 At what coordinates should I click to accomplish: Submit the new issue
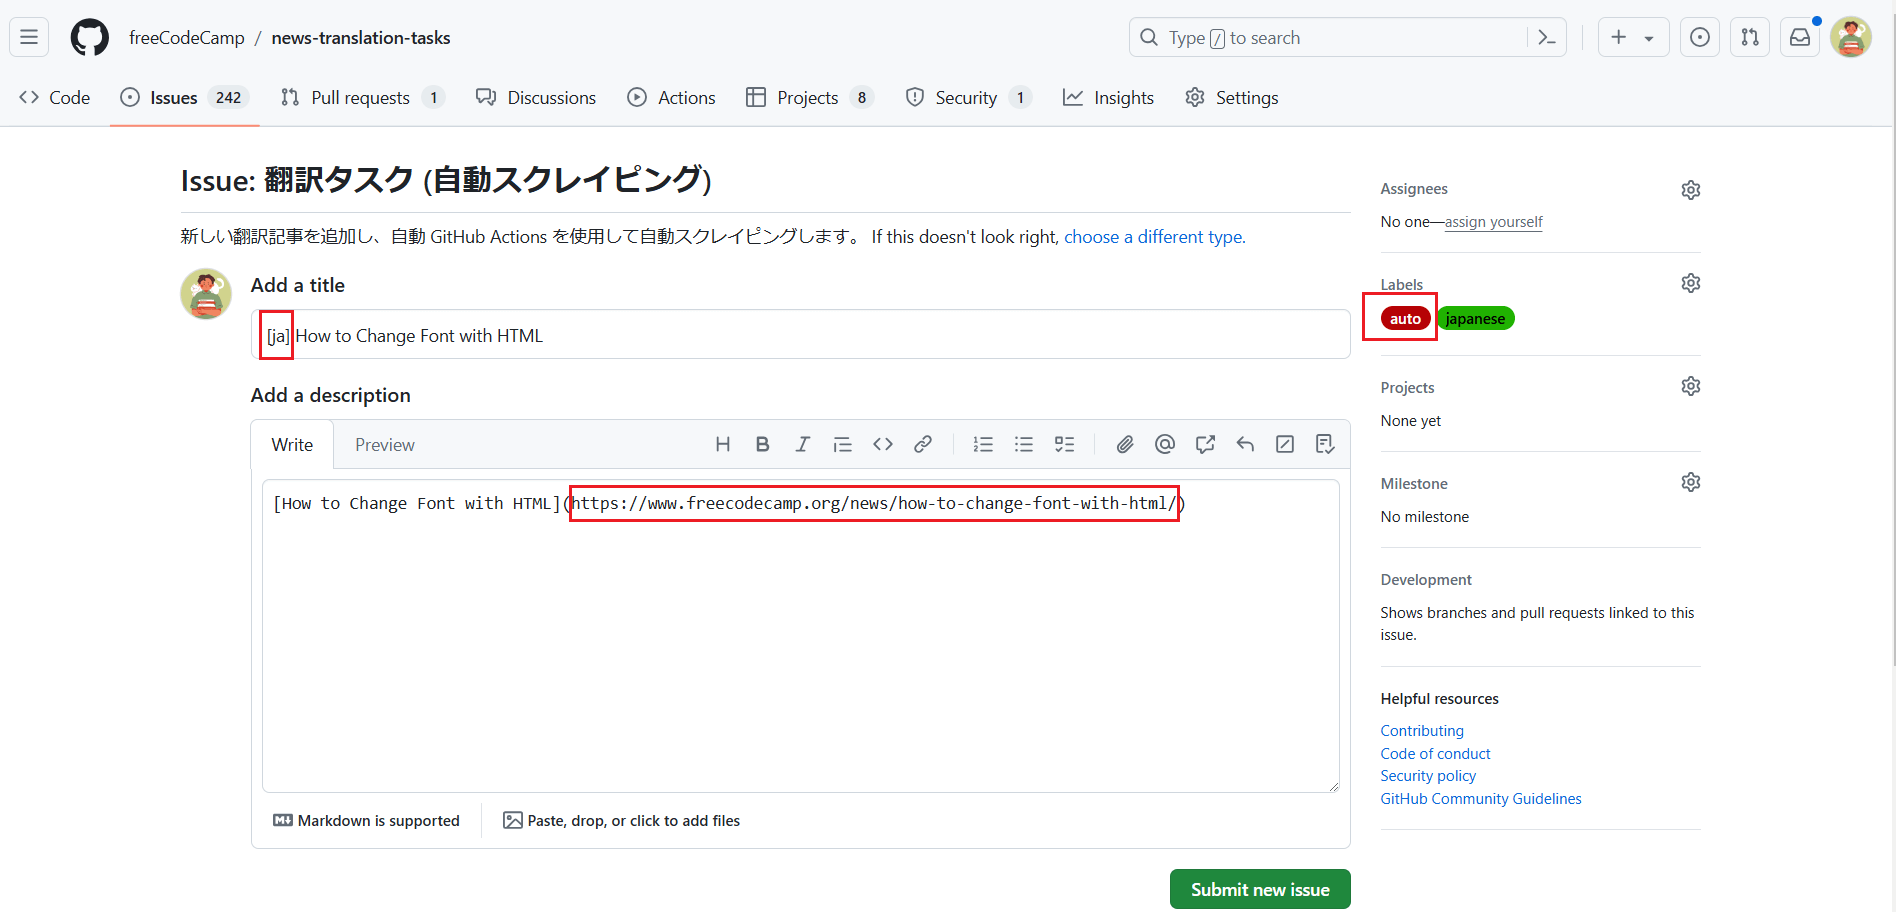[x=1260, y=889]
